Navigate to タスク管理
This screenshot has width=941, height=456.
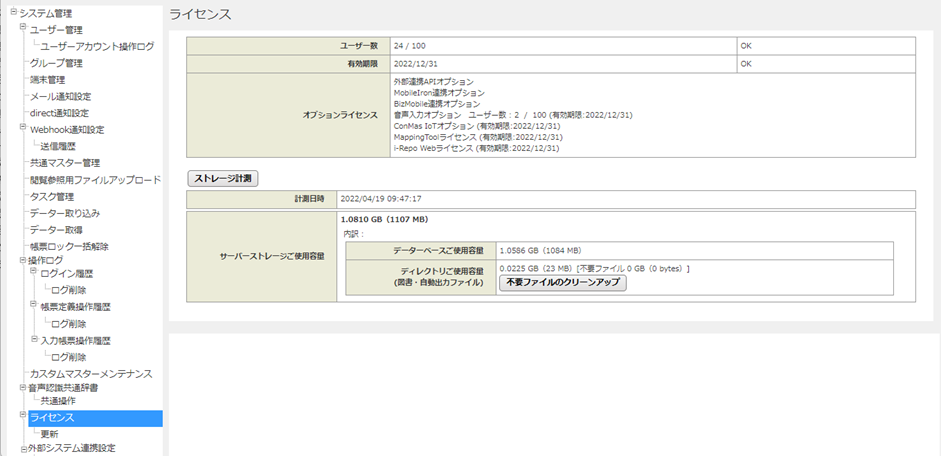pos(52,197)
